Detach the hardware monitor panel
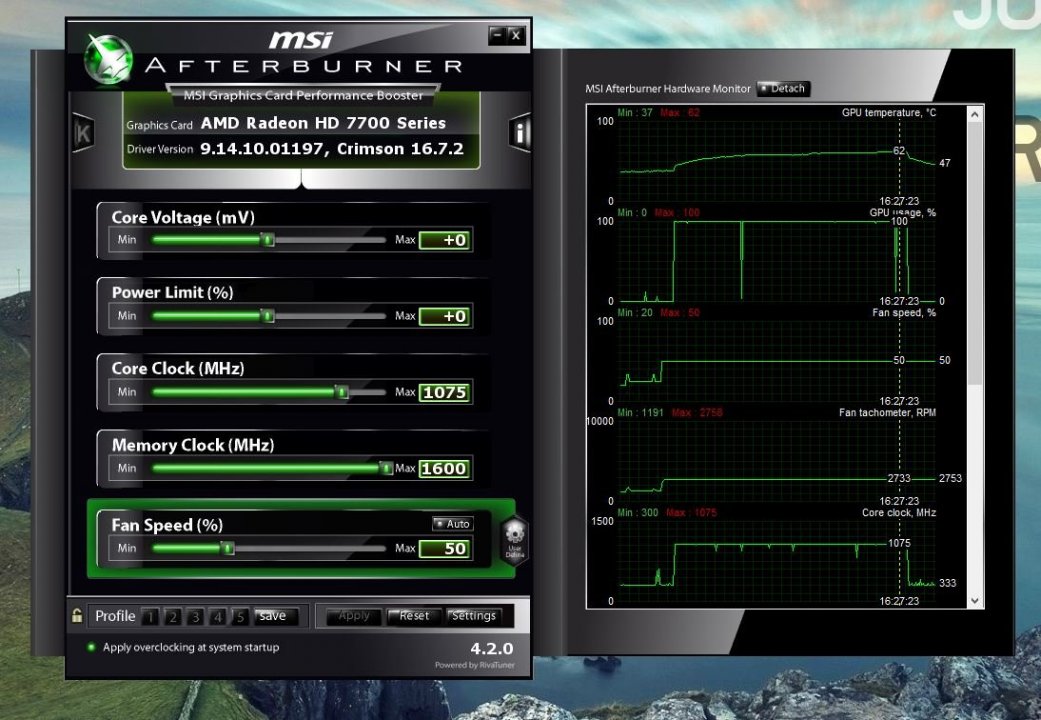This screenshot has height=720, width=1041. [x=783, y=88]
